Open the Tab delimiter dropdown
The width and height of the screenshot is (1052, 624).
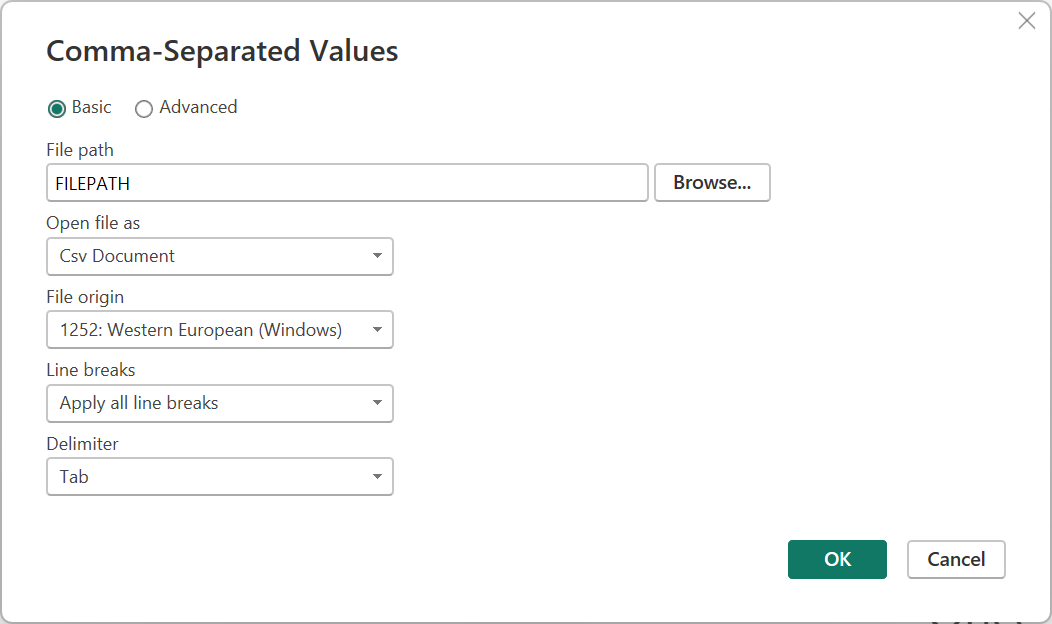pyautogui.click(x=220, y=477)
